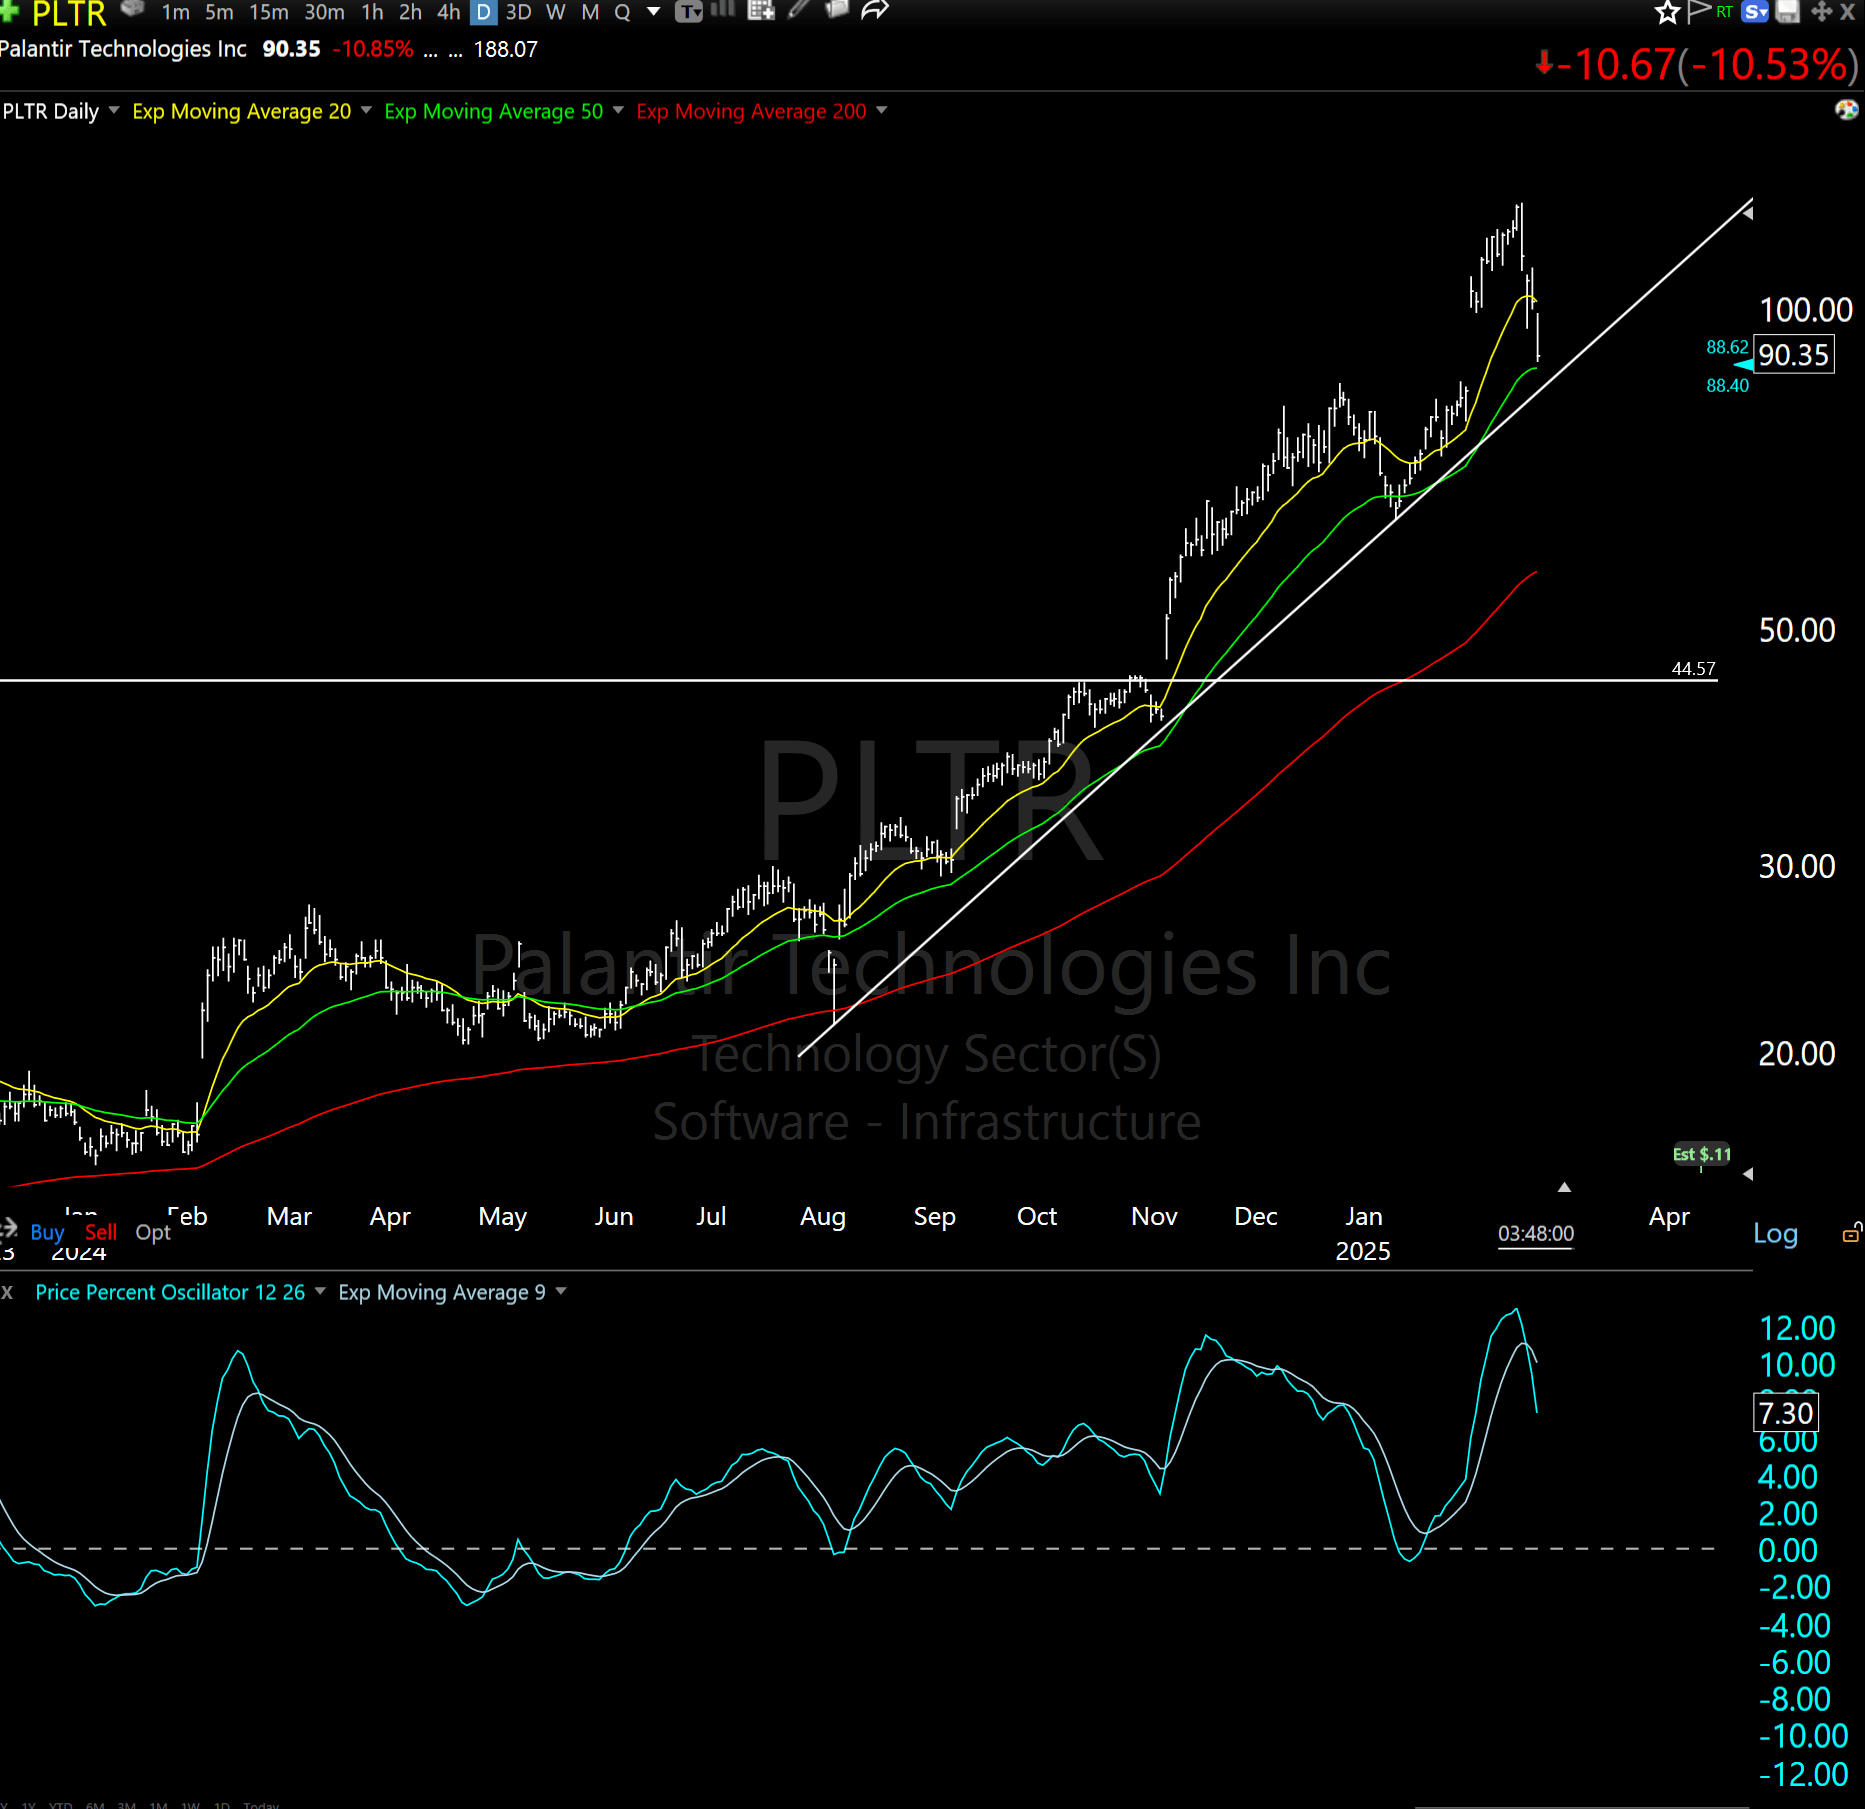Image resolution: width=1865 pixels, height=1809 pixels.
Task: Click the PLTR ticker symbol
Action: (x=69, y=14)
